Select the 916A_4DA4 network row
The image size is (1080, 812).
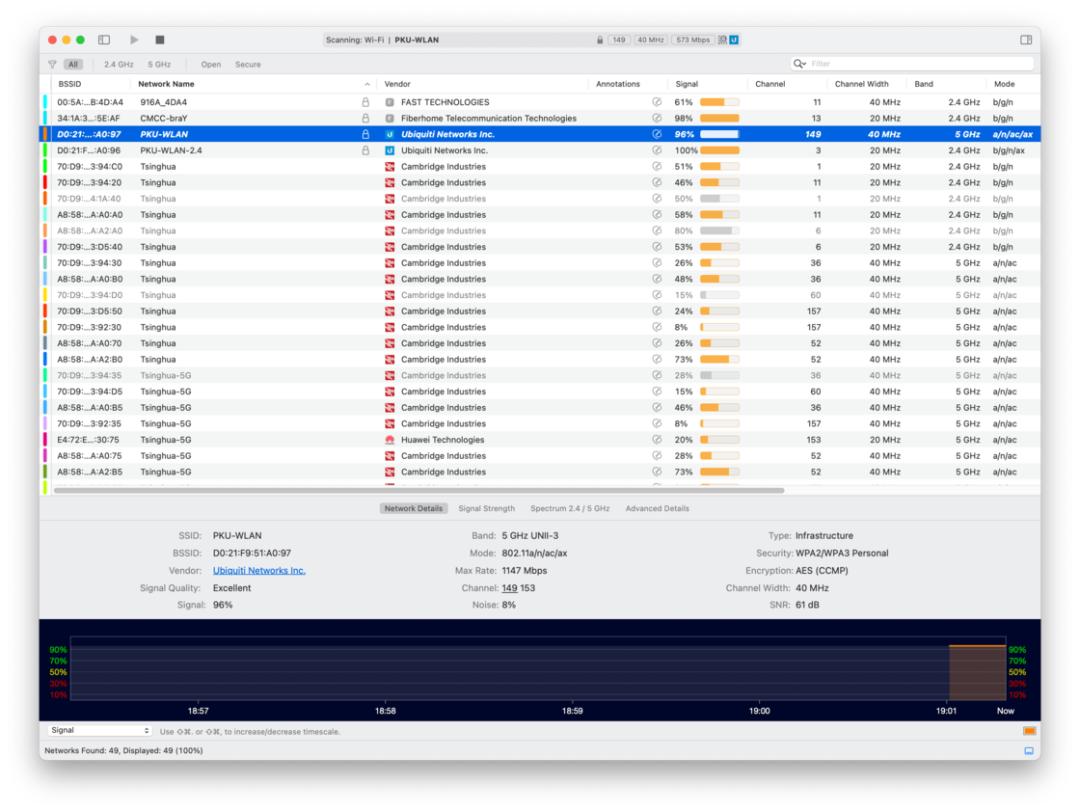540,102
